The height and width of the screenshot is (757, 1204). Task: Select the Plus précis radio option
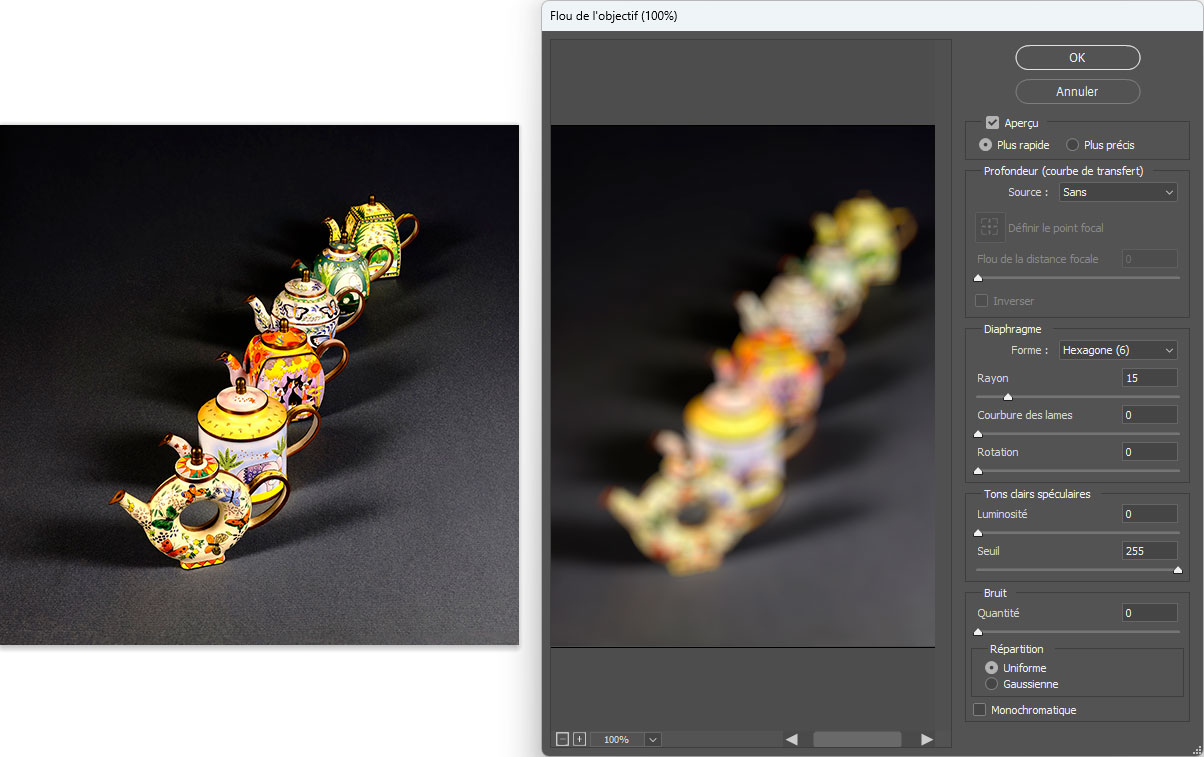tap(1072, 145)
